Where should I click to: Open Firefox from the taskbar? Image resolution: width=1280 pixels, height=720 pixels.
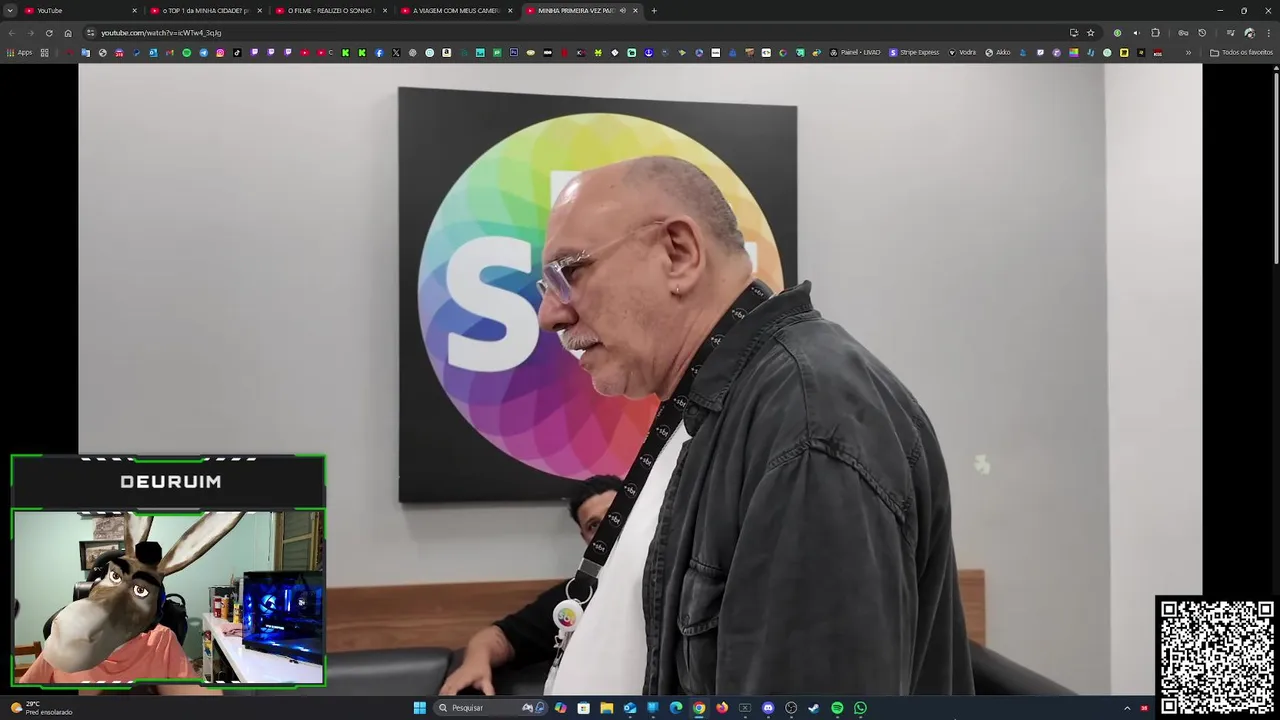[722, 708]
